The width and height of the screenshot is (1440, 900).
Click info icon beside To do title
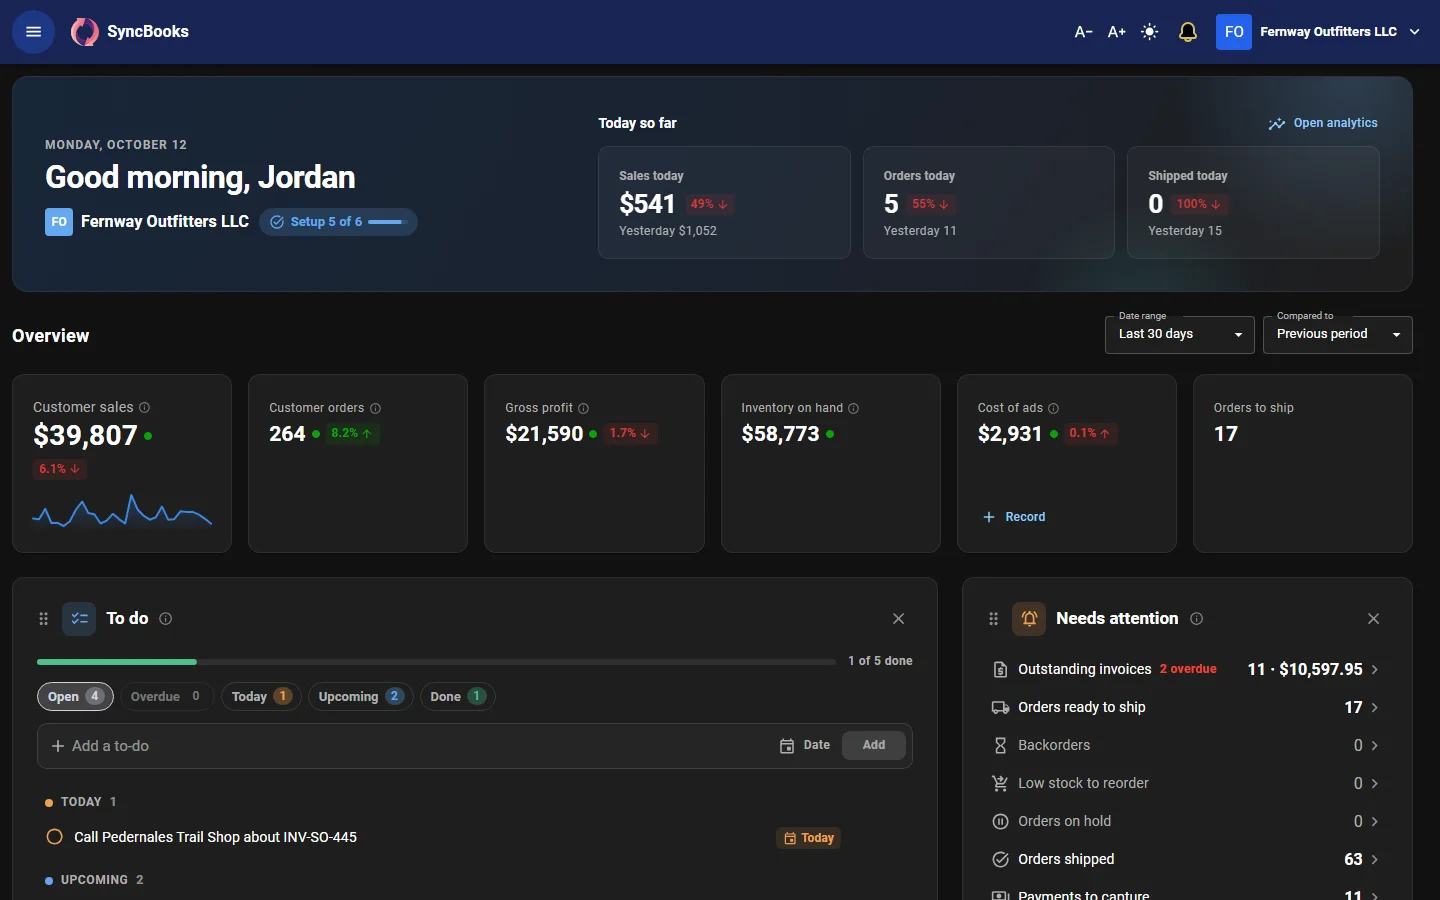tap(166, 619)
